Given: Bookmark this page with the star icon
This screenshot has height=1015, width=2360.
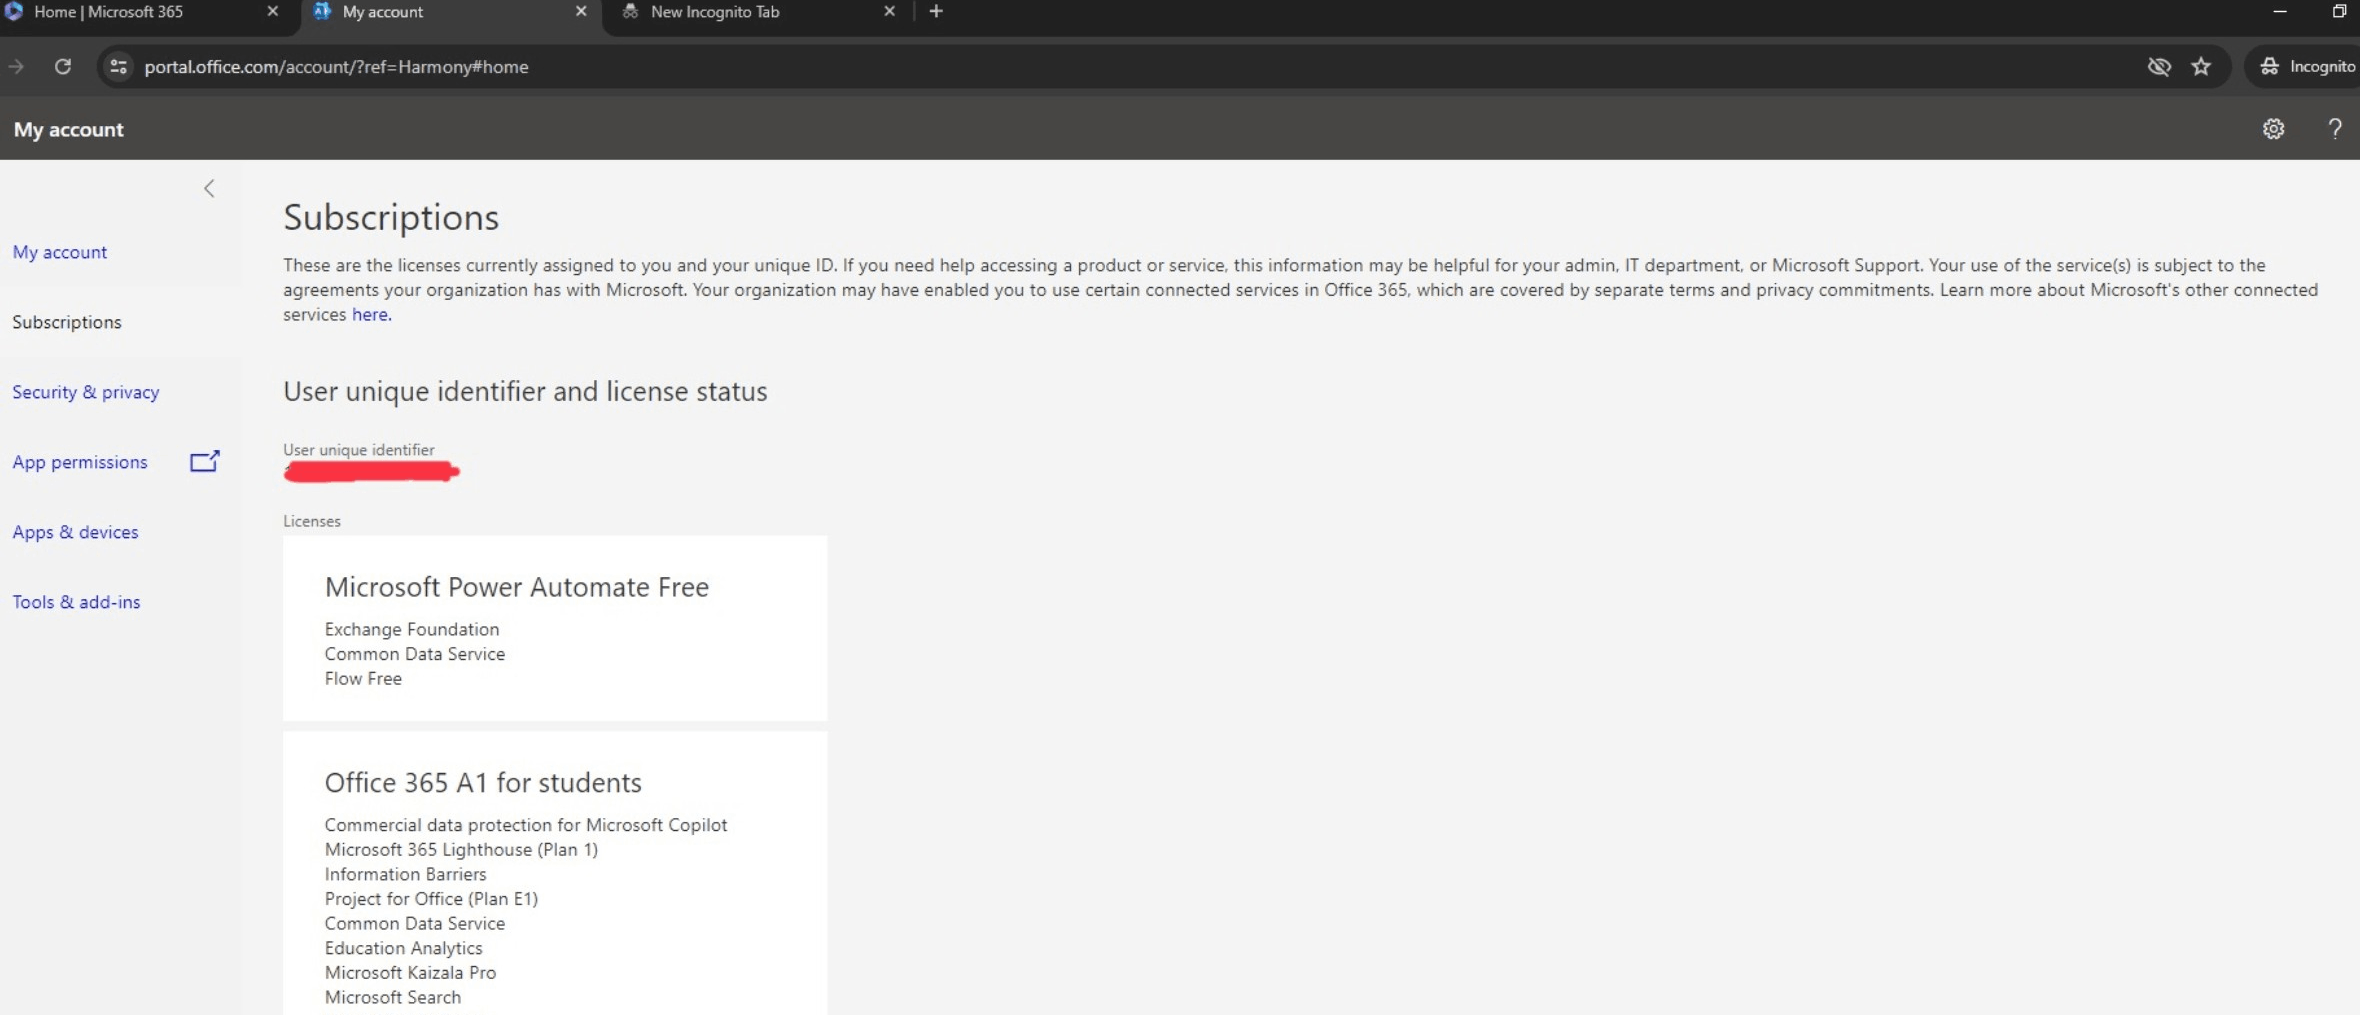Looking at the screenshot, I should click(x=2201, y=66).
